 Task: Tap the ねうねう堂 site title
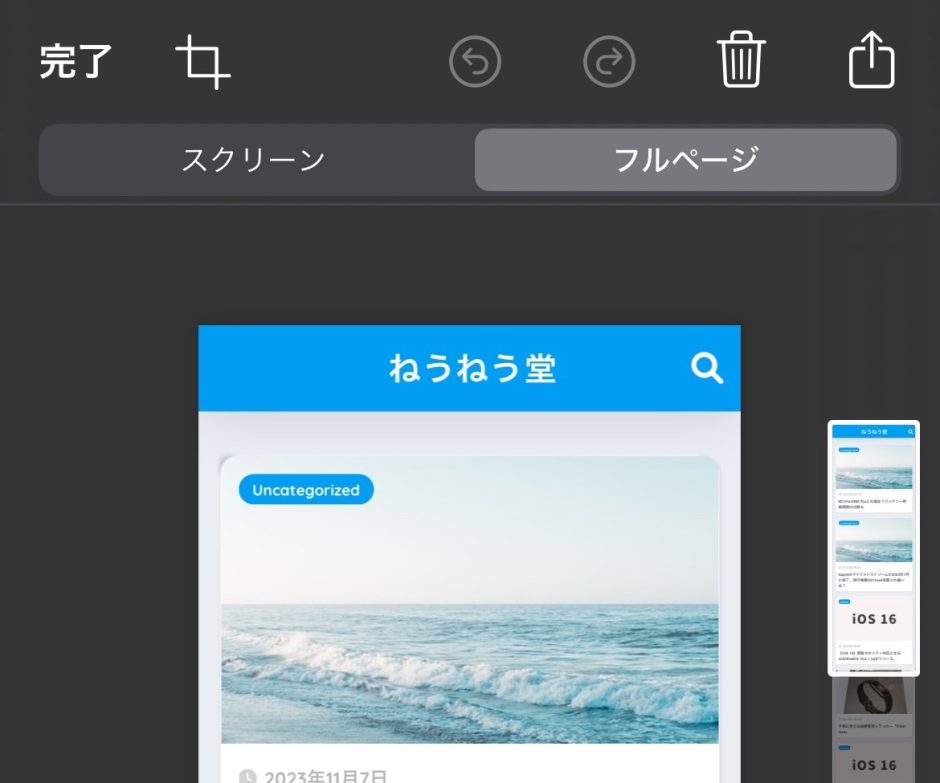coord(471,369)
